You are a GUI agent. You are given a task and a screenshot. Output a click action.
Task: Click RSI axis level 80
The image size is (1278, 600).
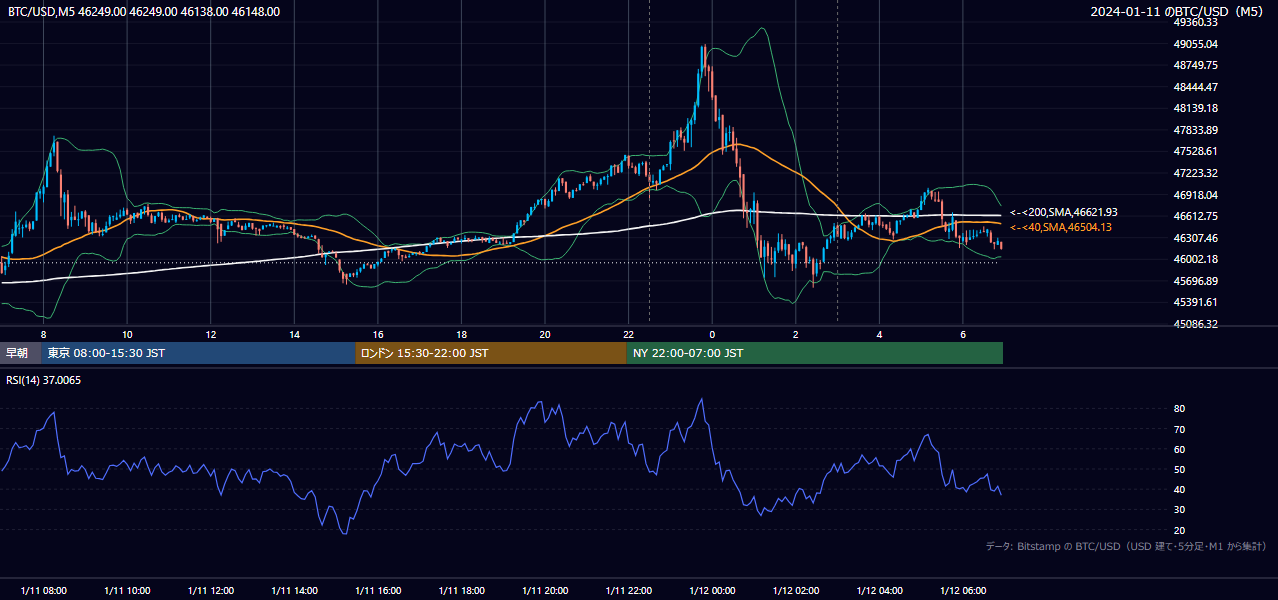tap(1179, 409)
